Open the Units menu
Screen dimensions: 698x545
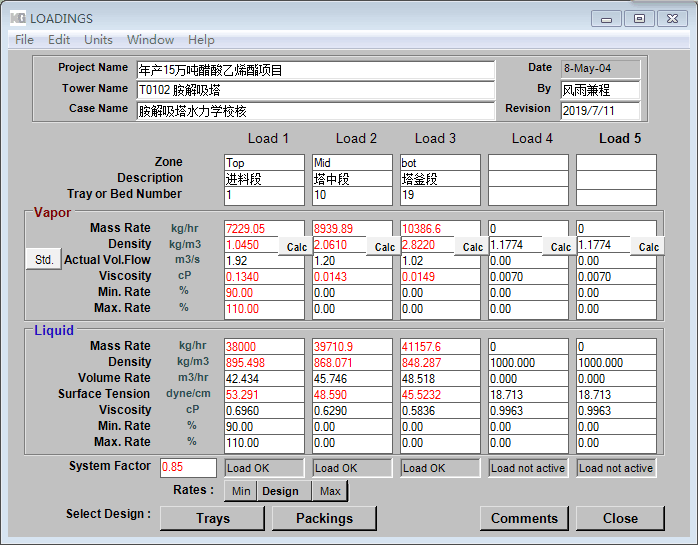98,40
